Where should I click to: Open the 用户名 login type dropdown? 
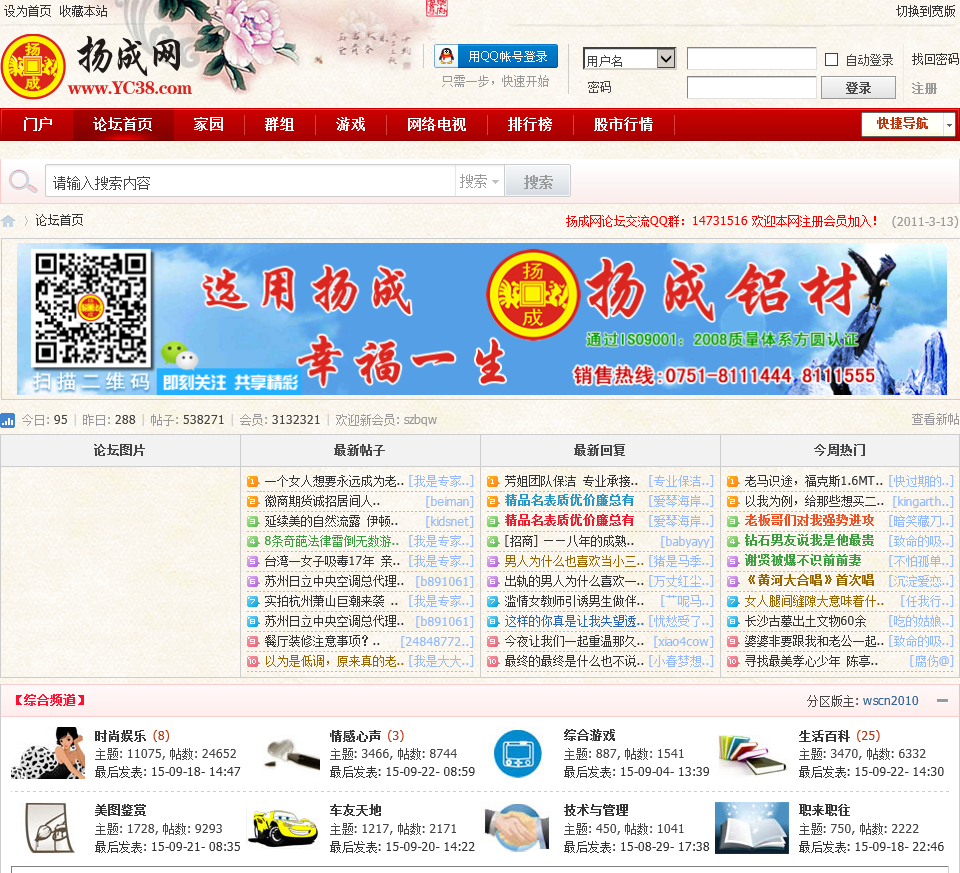(629, 59)
